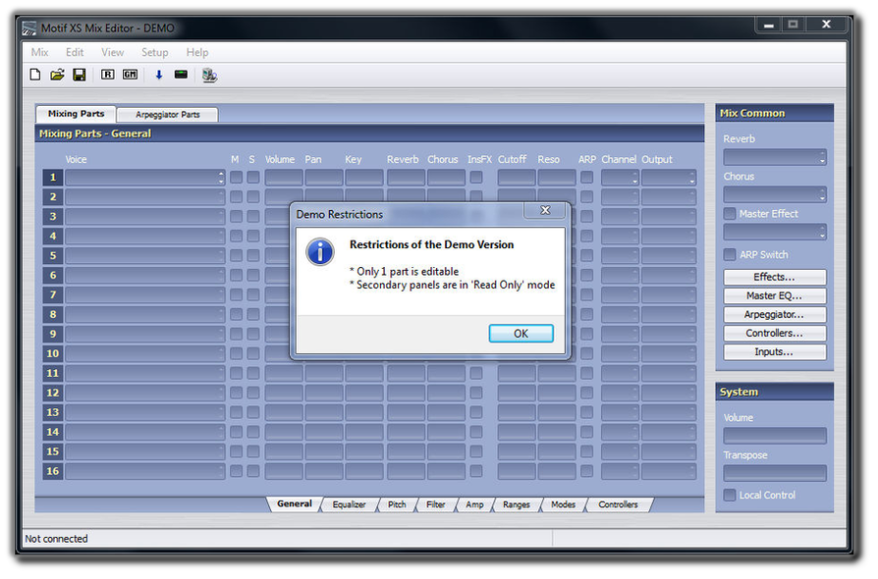This screenshot has height=579, width=878.
Task: Toggle Mute checkbox for part 1
Action: pos(236,177)
